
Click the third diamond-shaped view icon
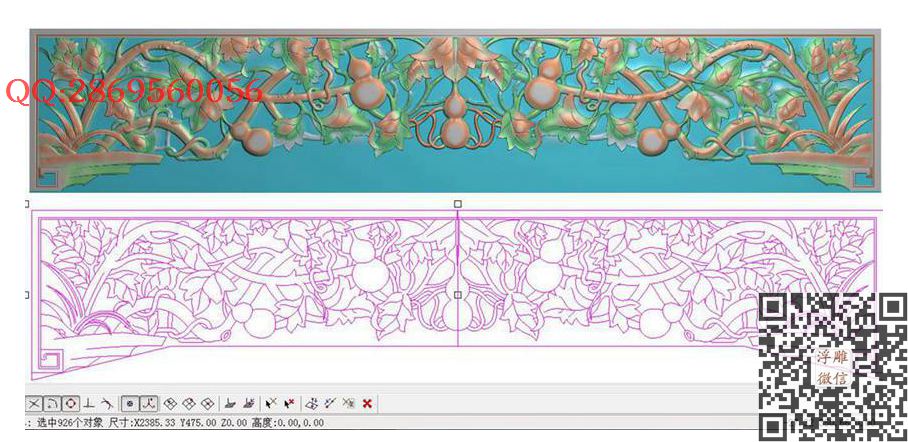coord(207,403)
